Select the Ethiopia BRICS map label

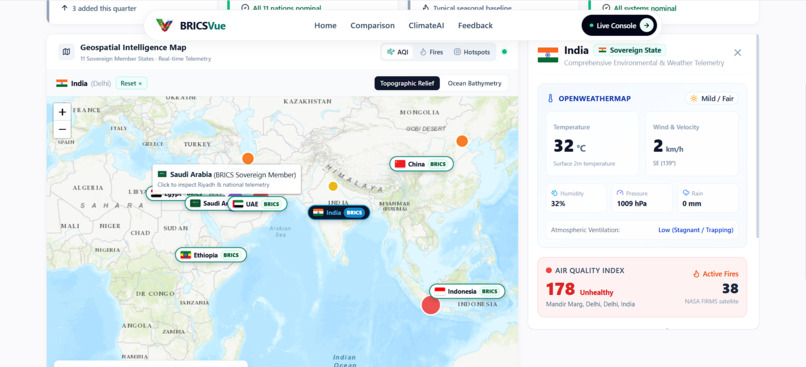pos(211,255)
